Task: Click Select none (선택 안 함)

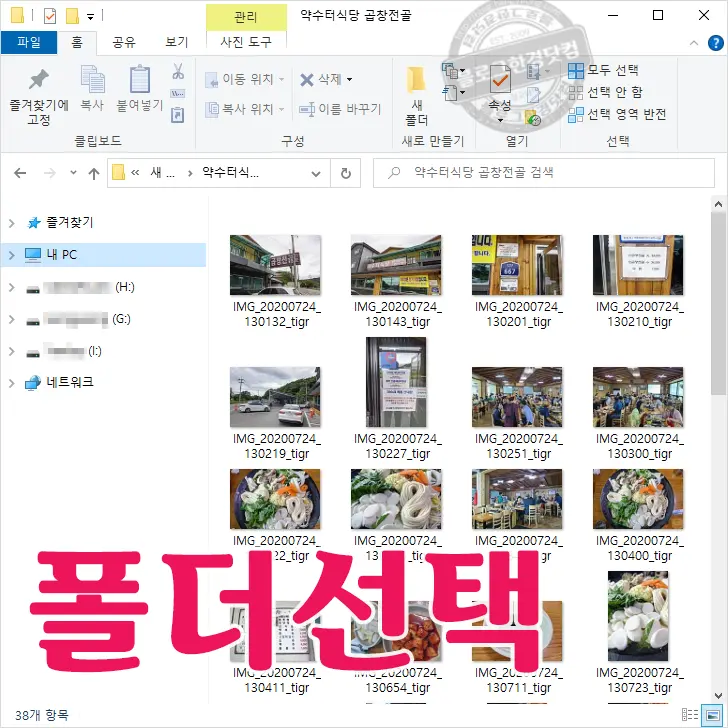Action: coord(604,92)
